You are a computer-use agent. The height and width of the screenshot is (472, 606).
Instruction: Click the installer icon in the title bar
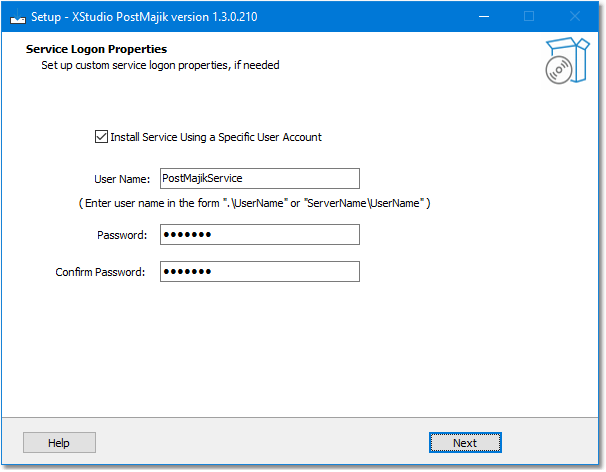[x=17, y=17]
